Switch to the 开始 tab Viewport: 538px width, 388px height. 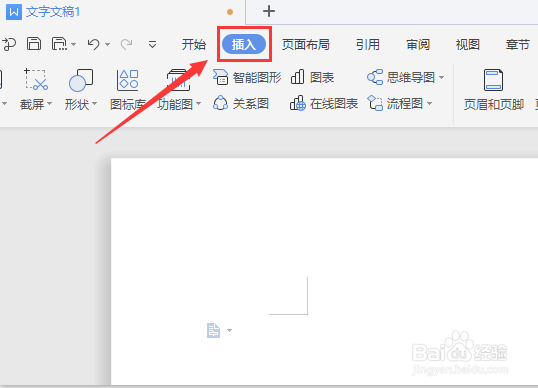pyautogui.click(x=194, y=44)
